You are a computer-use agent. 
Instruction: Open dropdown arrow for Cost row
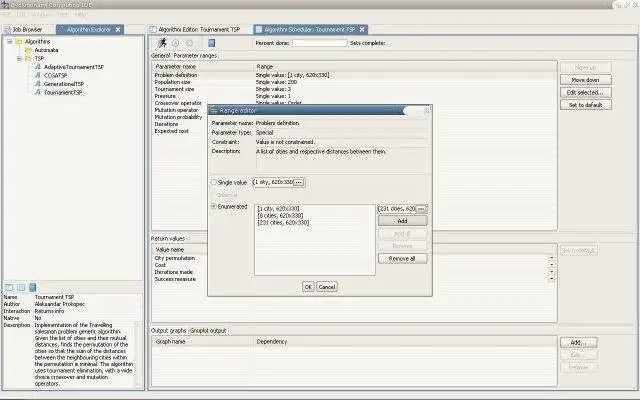coord(552,265)
